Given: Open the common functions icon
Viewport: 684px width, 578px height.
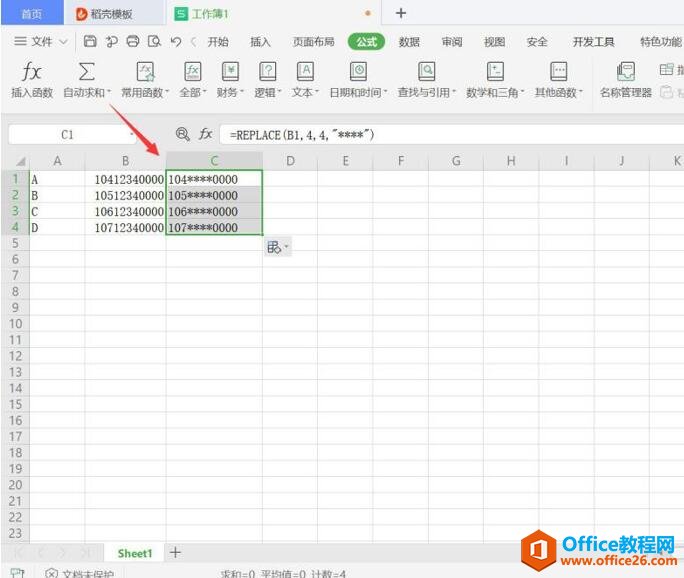Looking at the screenshot, I should 145,71.
